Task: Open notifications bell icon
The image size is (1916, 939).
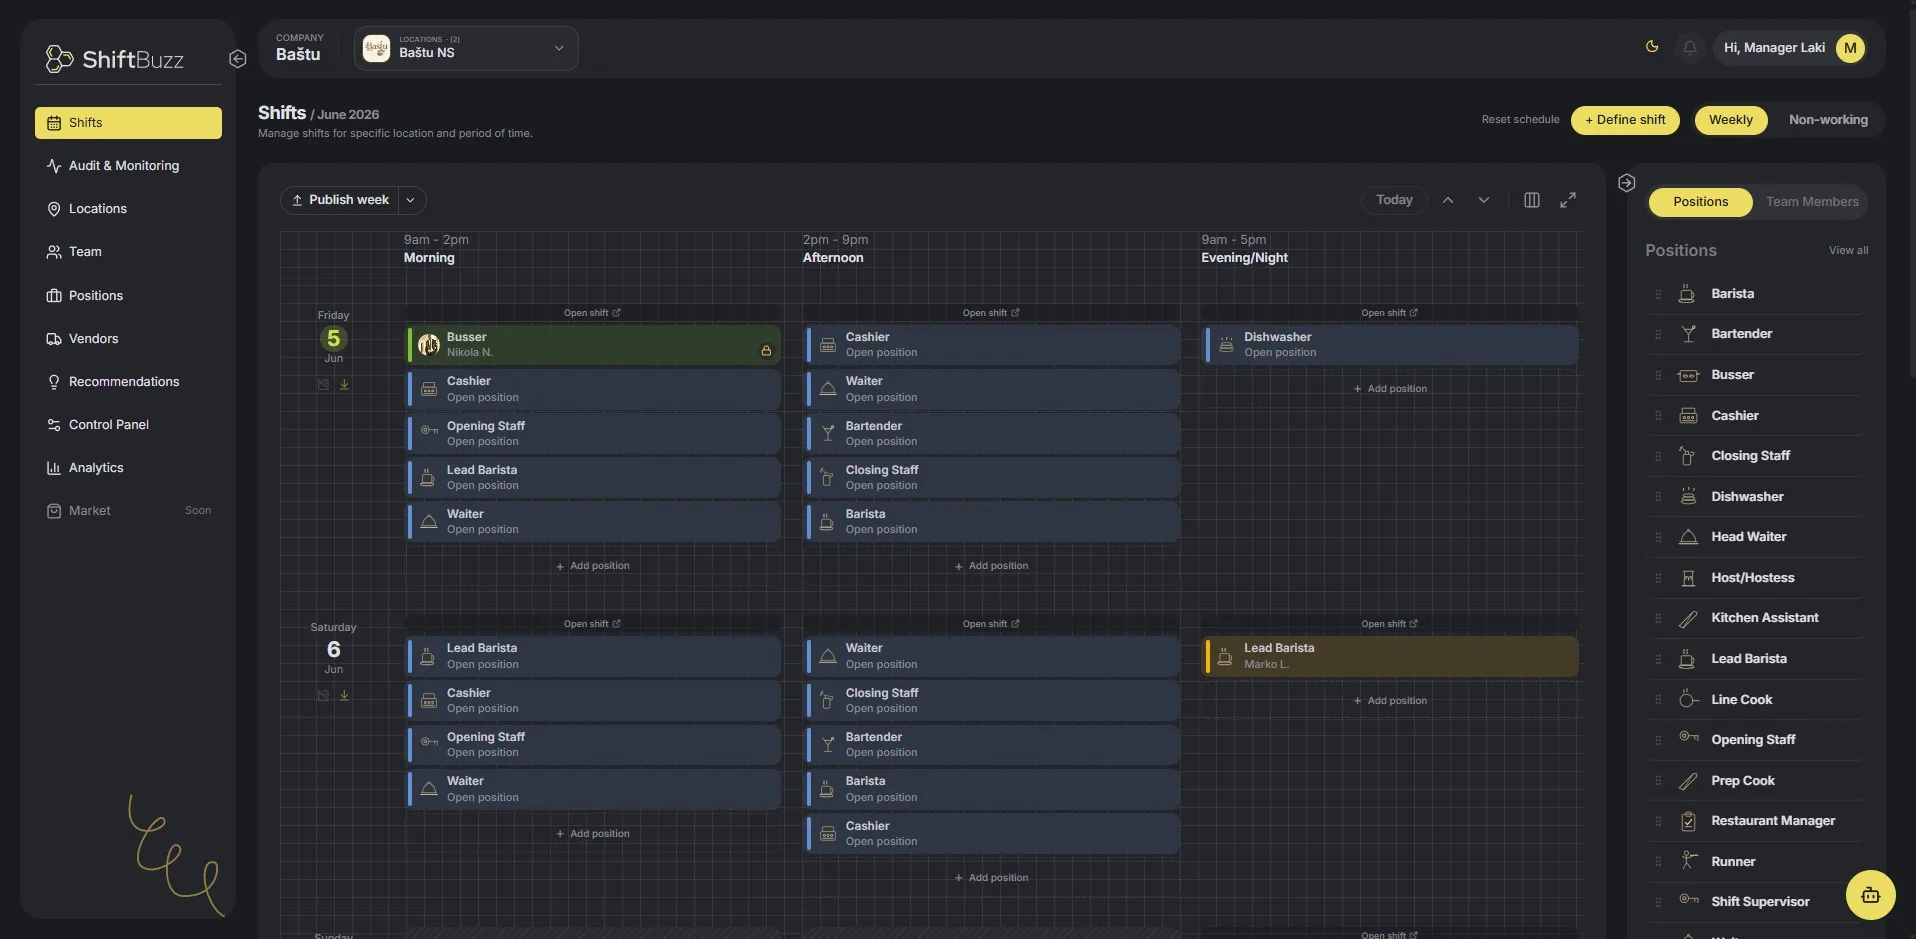Action: point(1690,48)
